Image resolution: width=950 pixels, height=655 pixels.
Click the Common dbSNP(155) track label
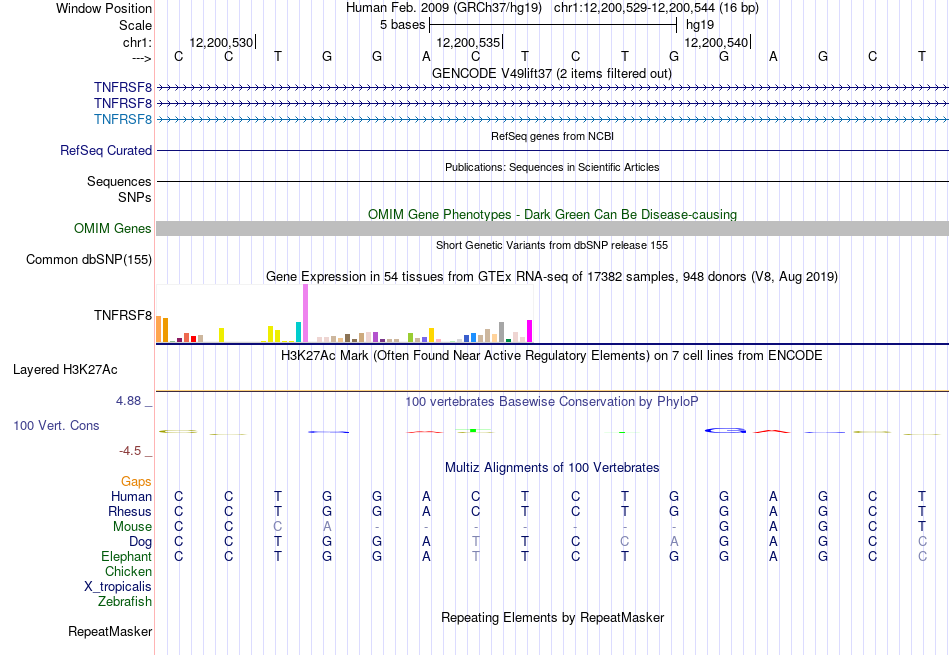click(89, 259)
